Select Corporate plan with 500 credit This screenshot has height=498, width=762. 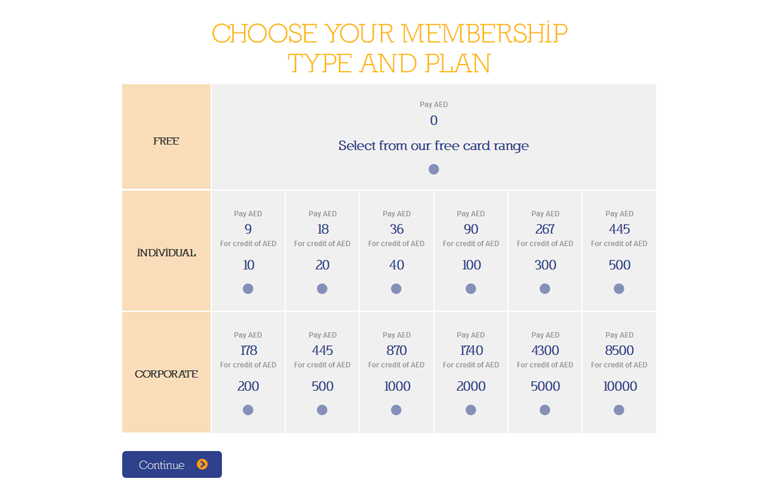tap(322, 410)
